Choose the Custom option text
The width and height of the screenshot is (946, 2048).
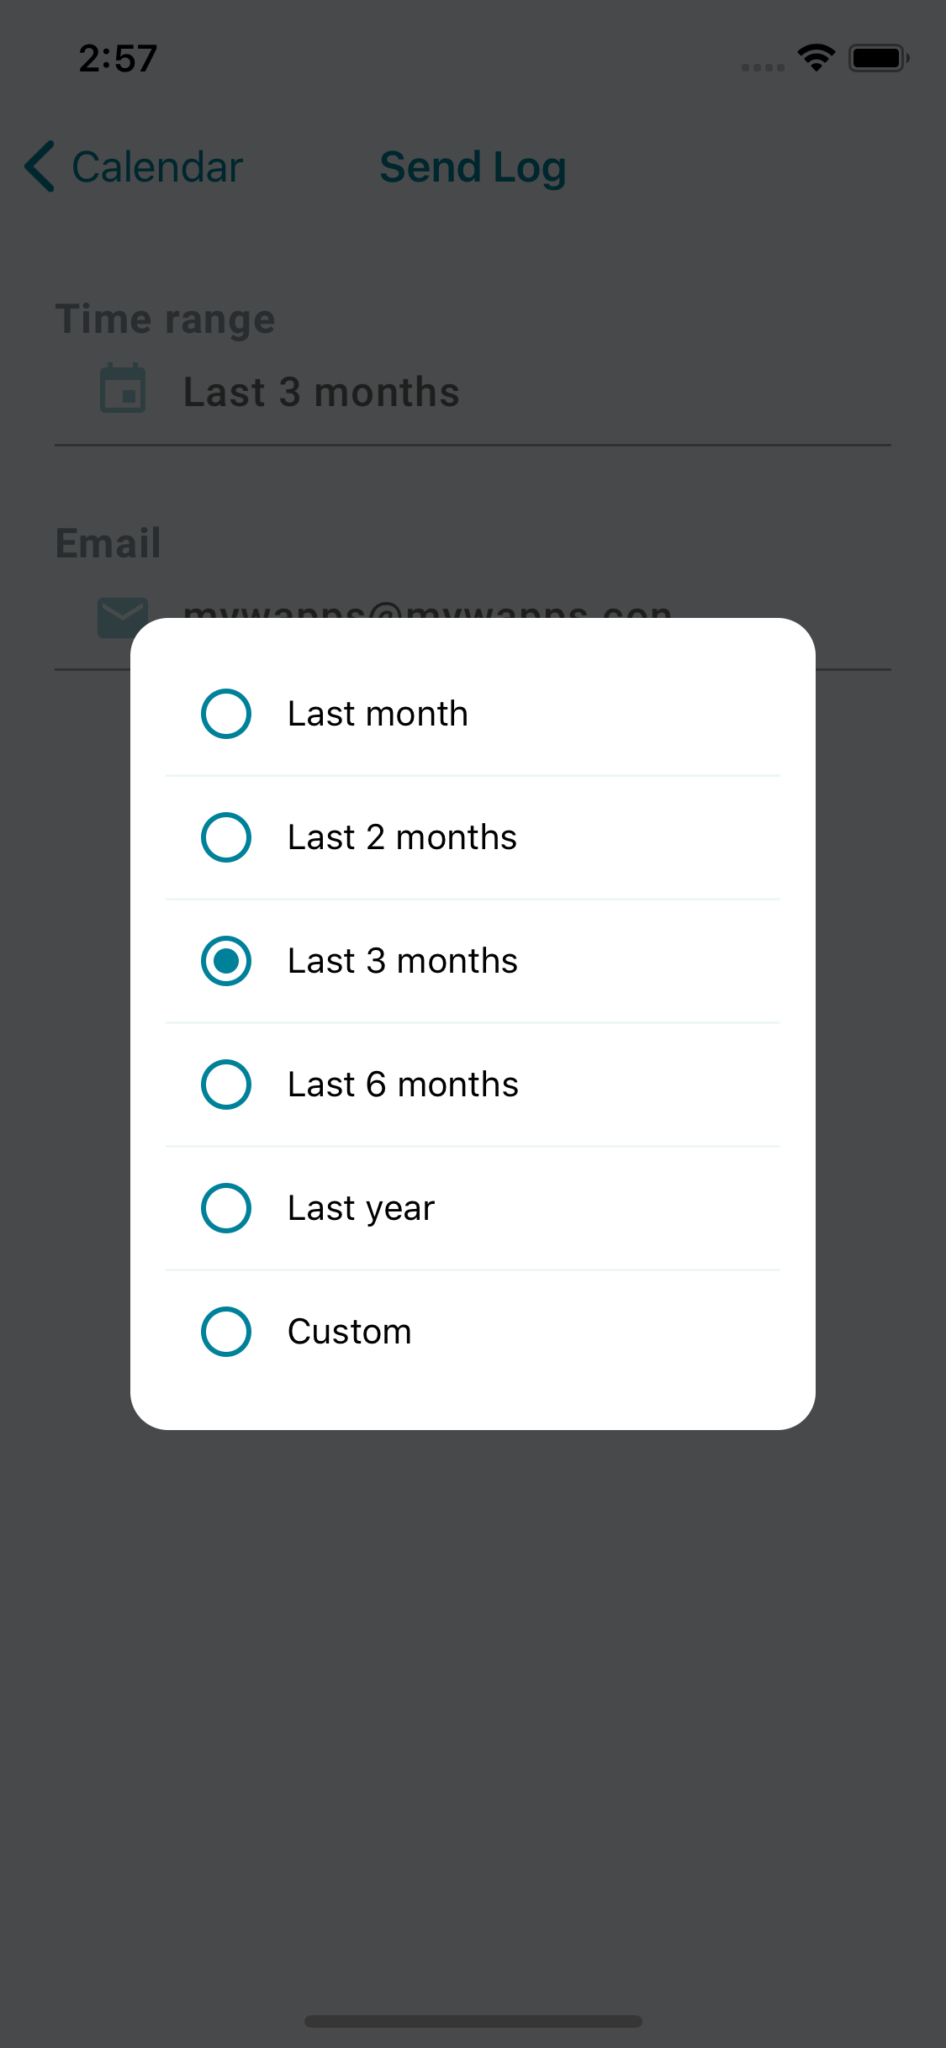[350, 1332]
